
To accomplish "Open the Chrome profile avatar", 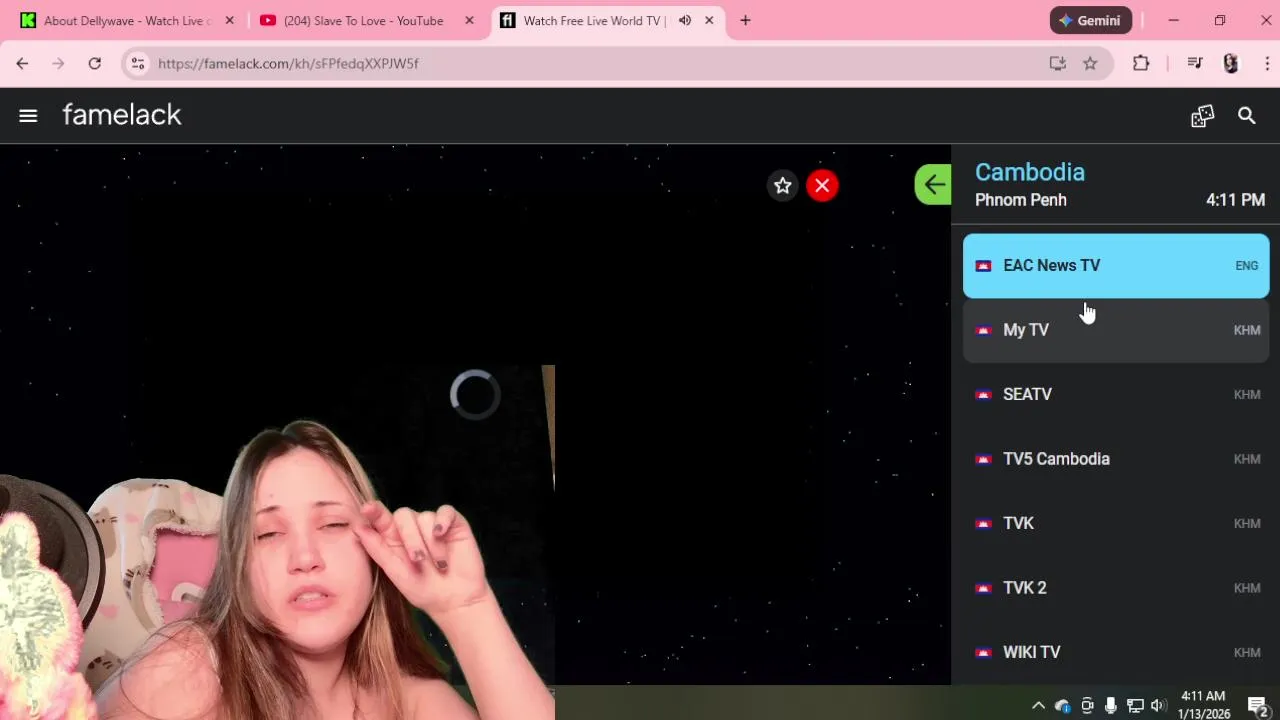I will pyautogui.click(x=1231, y=63).
